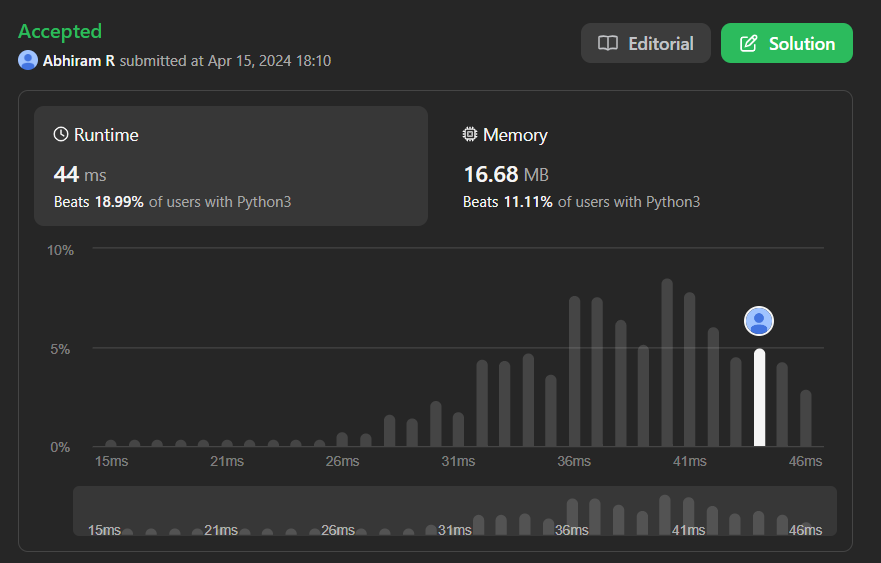Click the mini overview chart range slider
The image size is (881, 563).
(455, 511)
